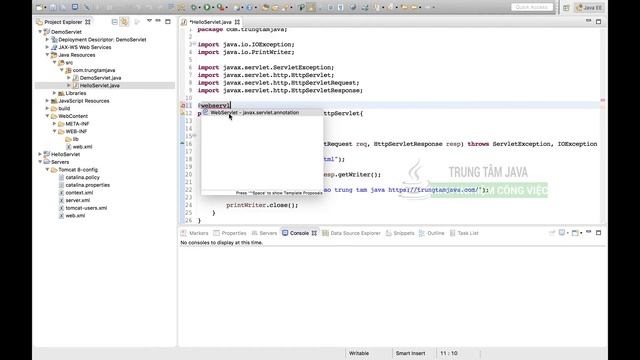
Task: Toggle Link with Editor in Project Explorer
Action: [x=124, y=22]
